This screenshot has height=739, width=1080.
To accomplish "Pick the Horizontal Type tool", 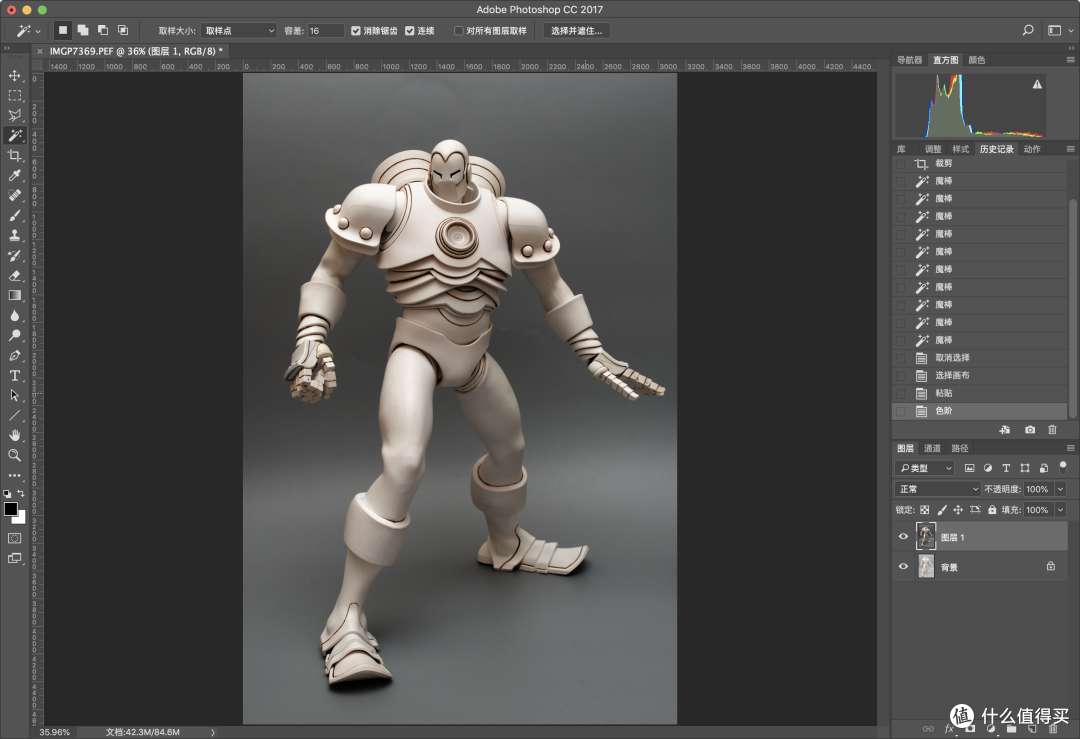I will [14, 375].
